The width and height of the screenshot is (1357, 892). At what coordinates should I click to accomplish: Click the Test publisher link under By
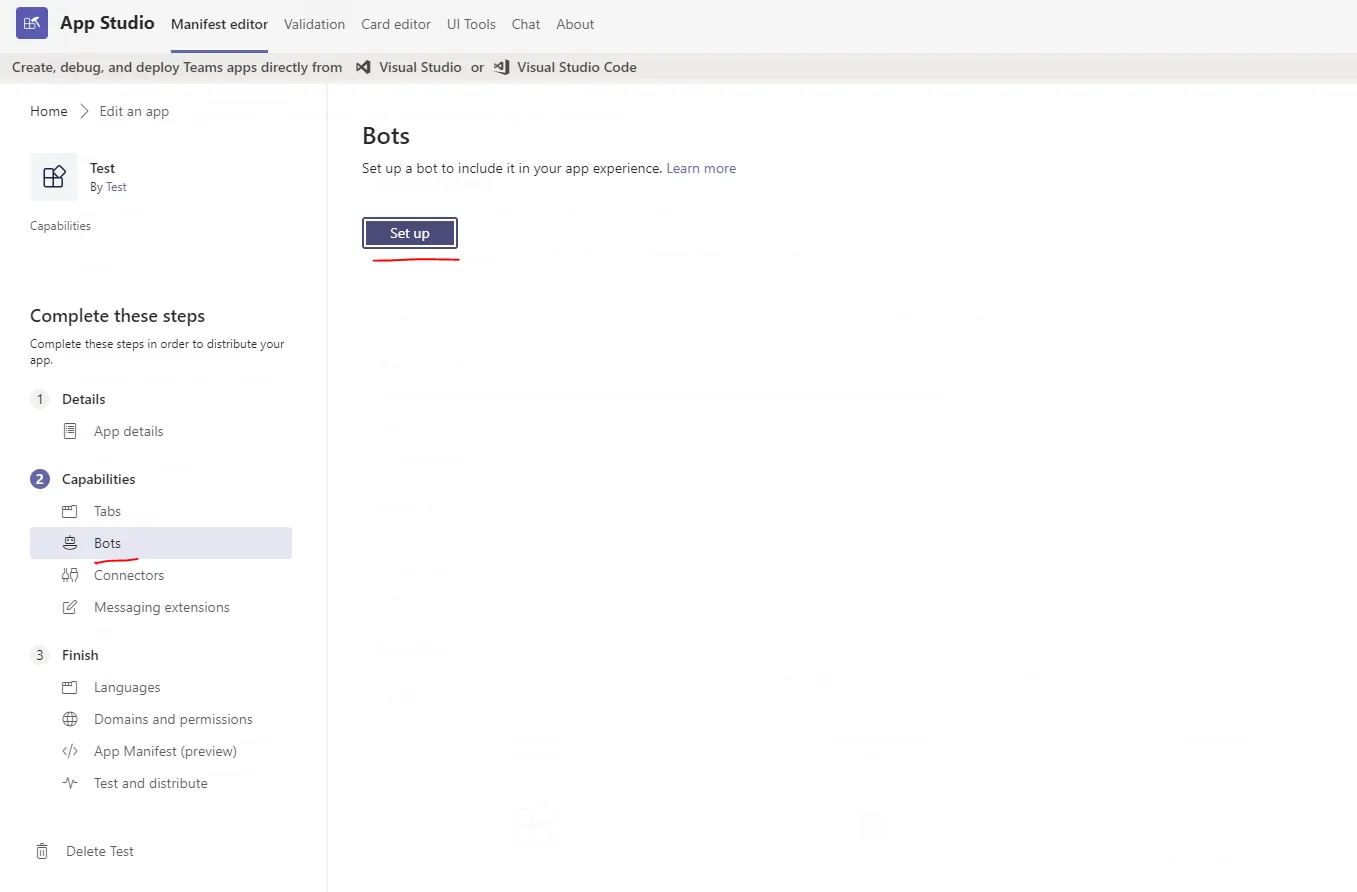pos(116,187)
